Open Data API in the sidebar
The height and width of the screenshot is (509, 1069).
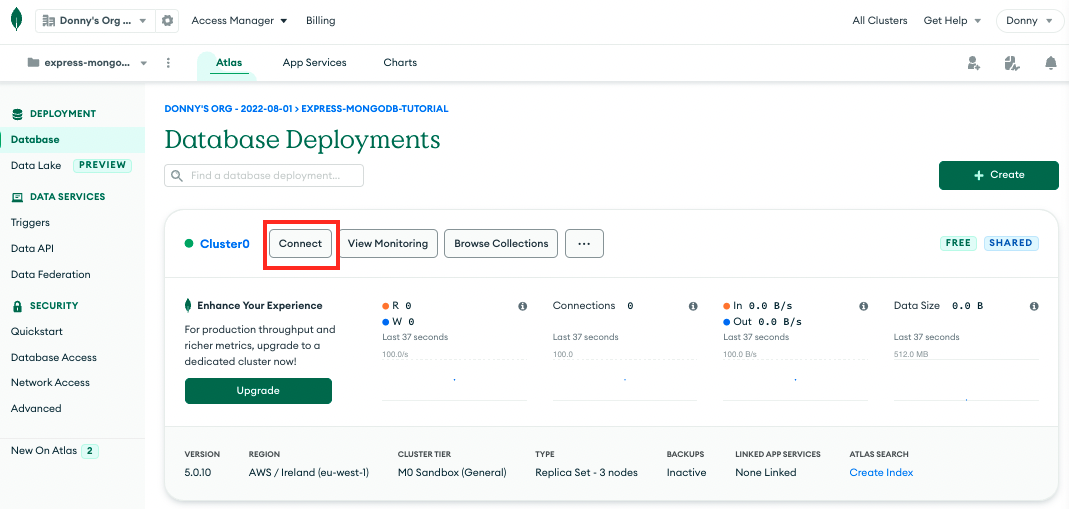point(33,249)
